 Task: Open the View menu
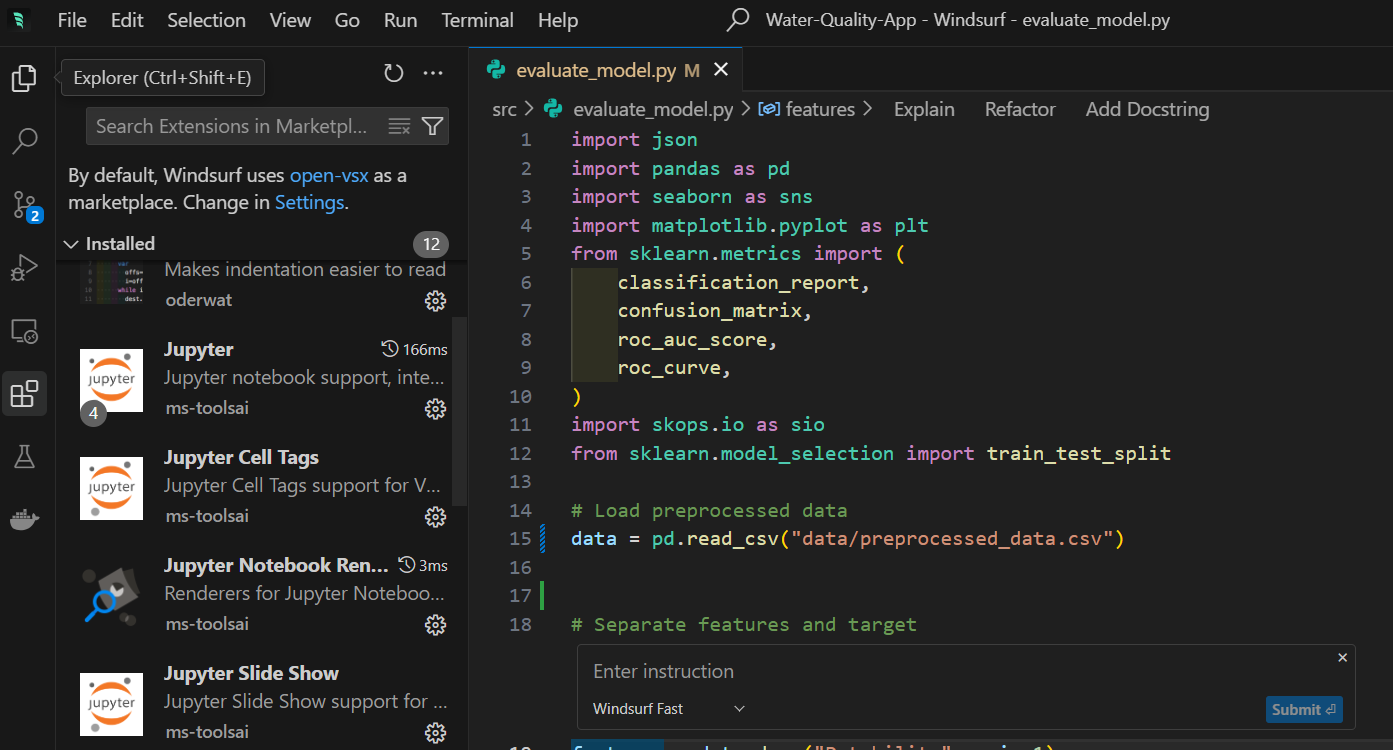[291, 20]
